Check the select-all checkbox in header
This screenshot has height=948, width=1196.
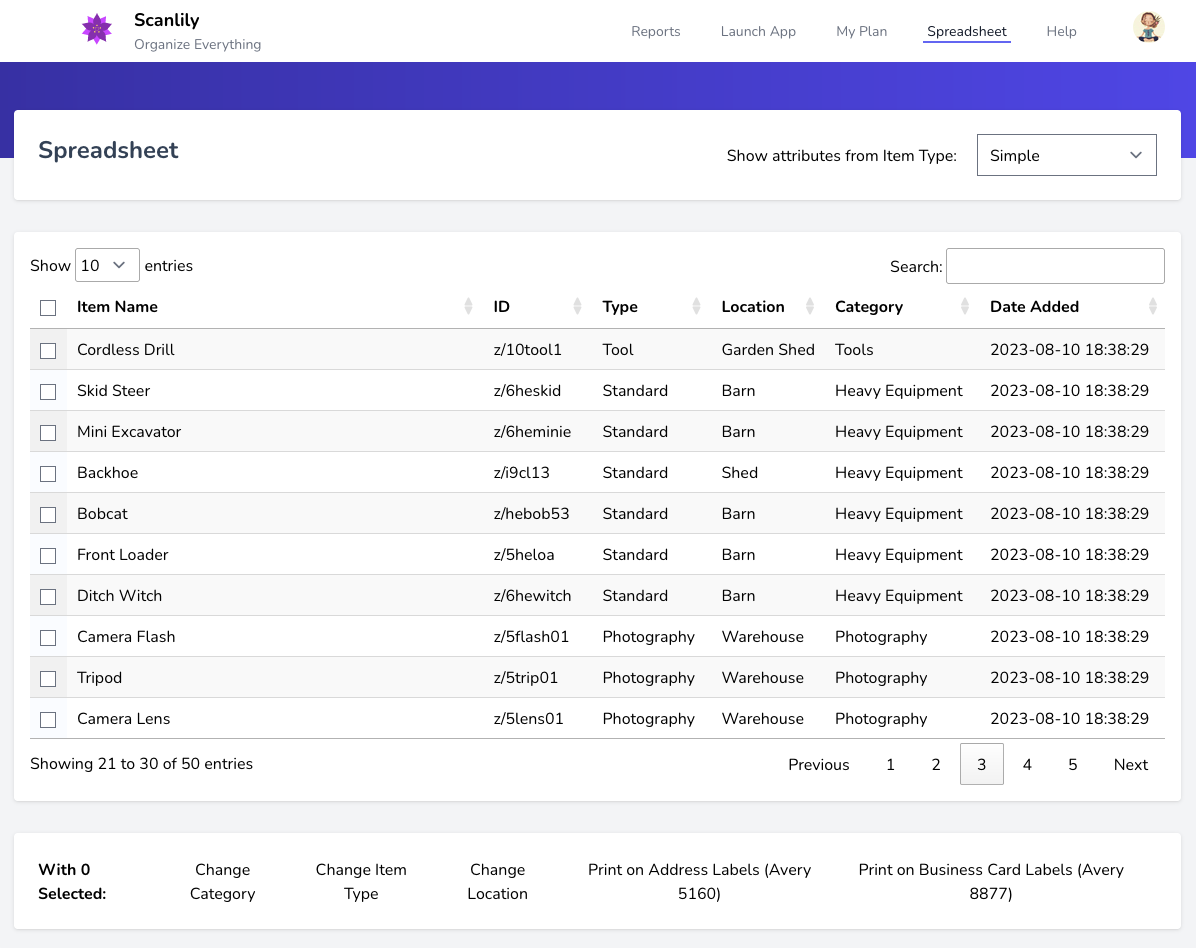pyautogui.click(x=48, y=308)
